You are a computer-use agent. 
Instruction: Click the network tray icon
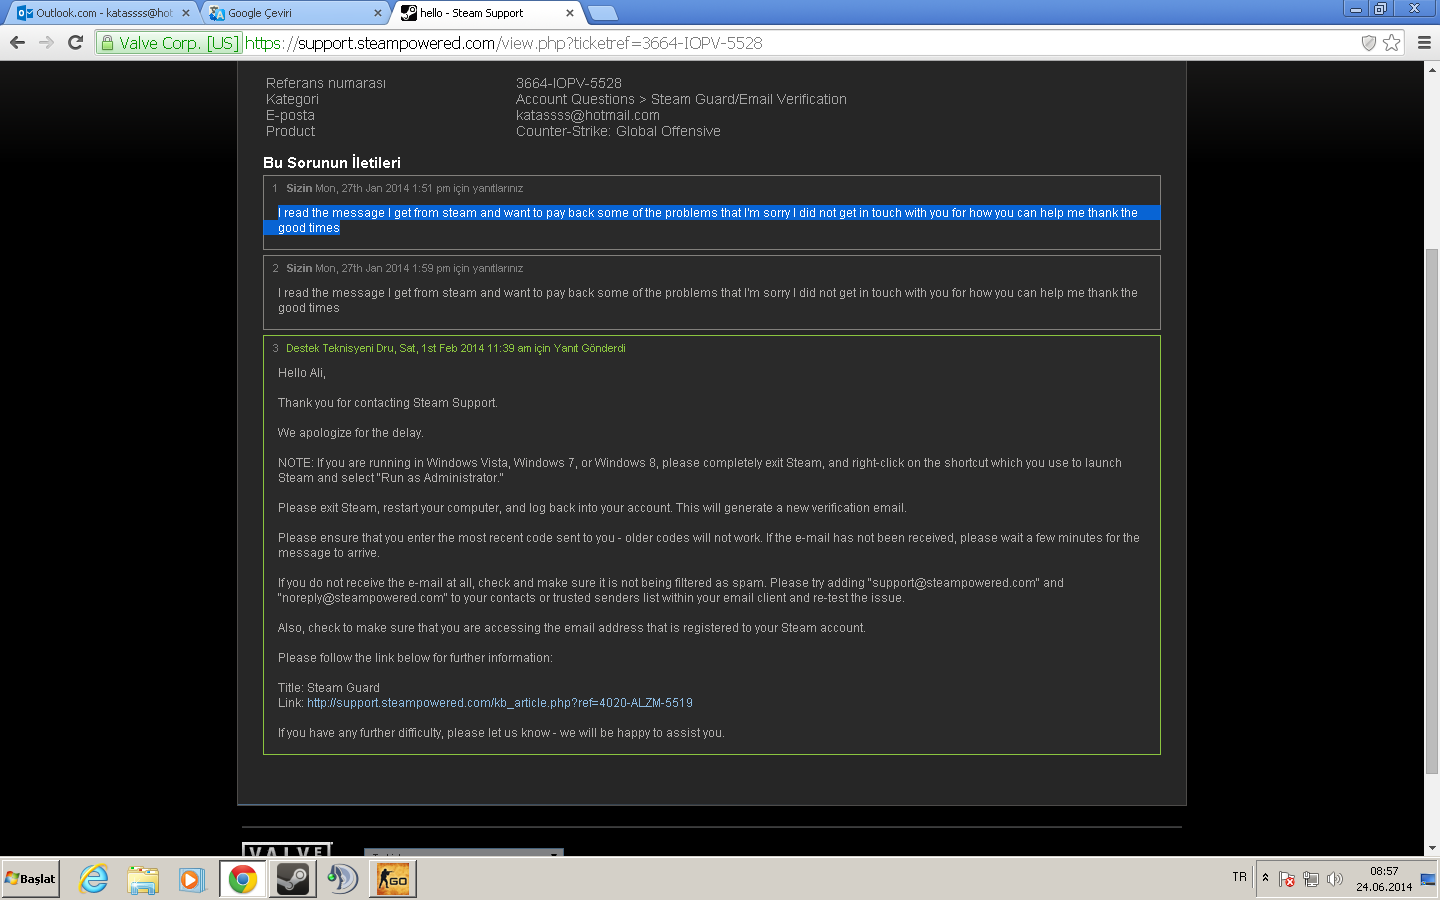pos(1311,879)
